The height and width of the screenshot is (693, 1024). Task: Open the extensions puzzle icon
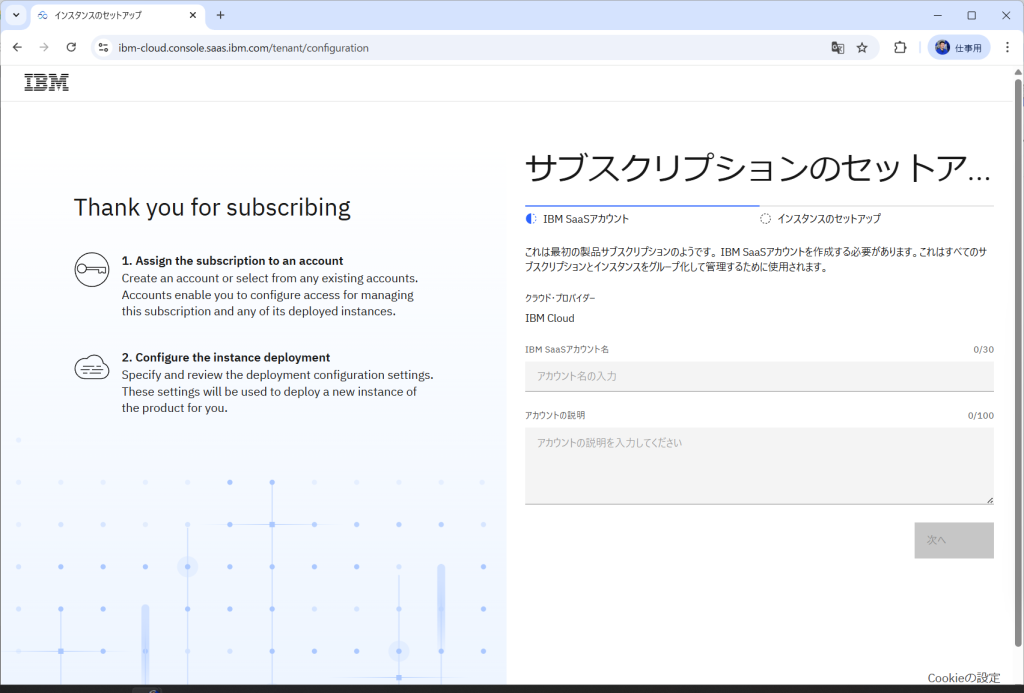point(900,48)
